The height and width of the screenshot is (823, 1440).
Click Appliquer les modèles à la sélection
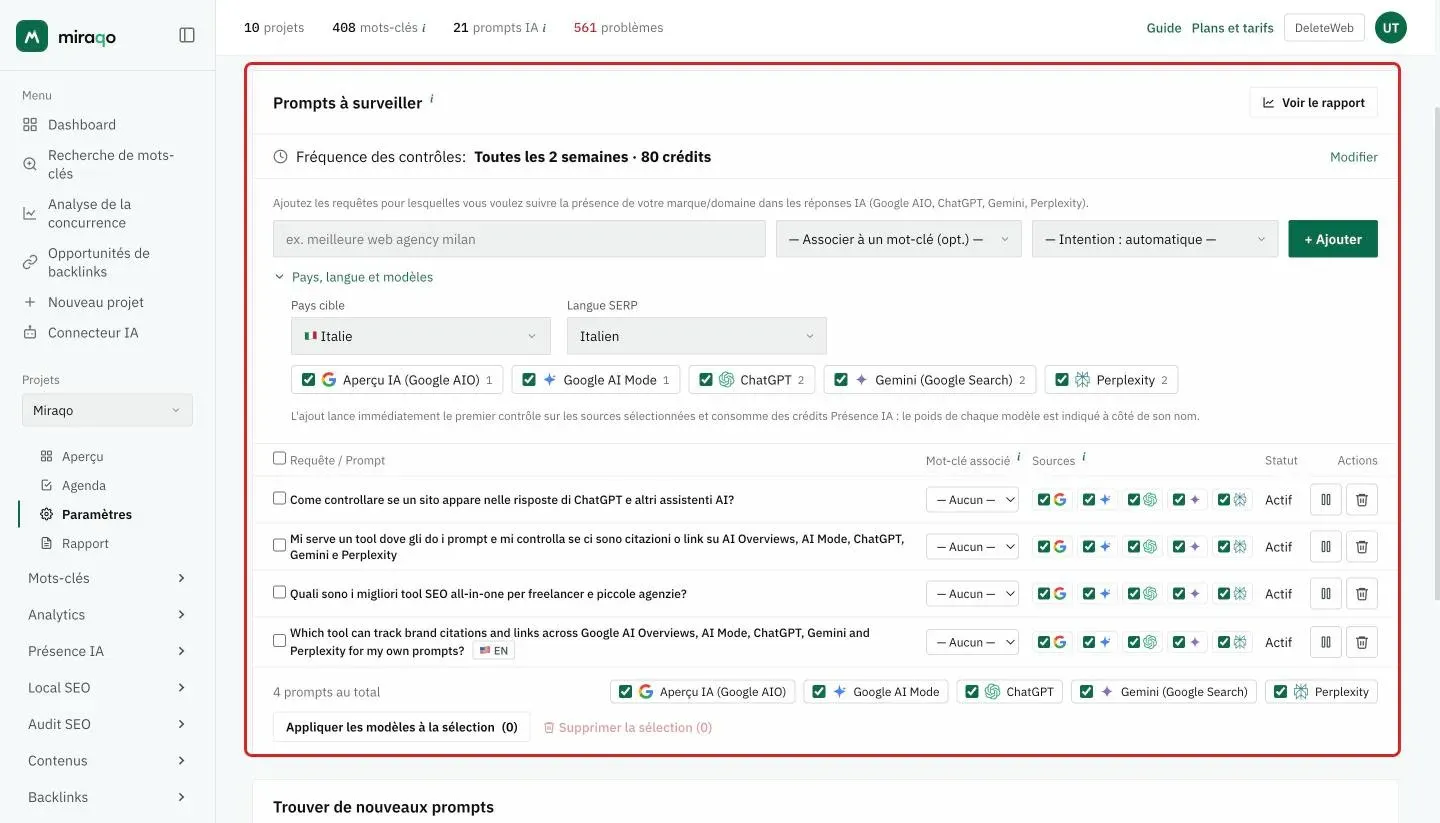(402, 727)
